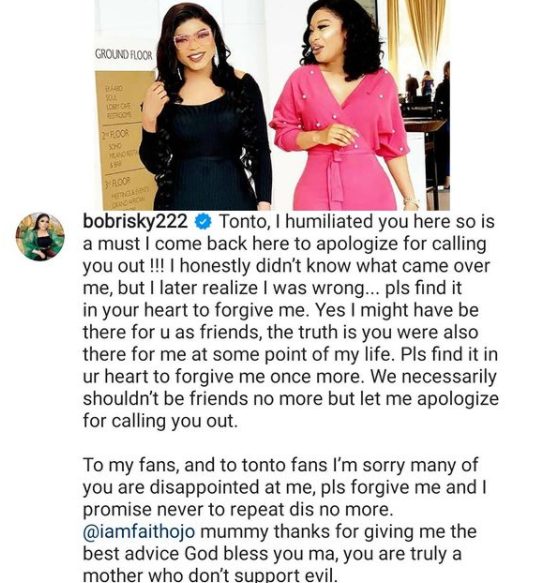Click the 'mother who don't support evil' line
The height and width of the screenshot is (583, 537).
210,576
